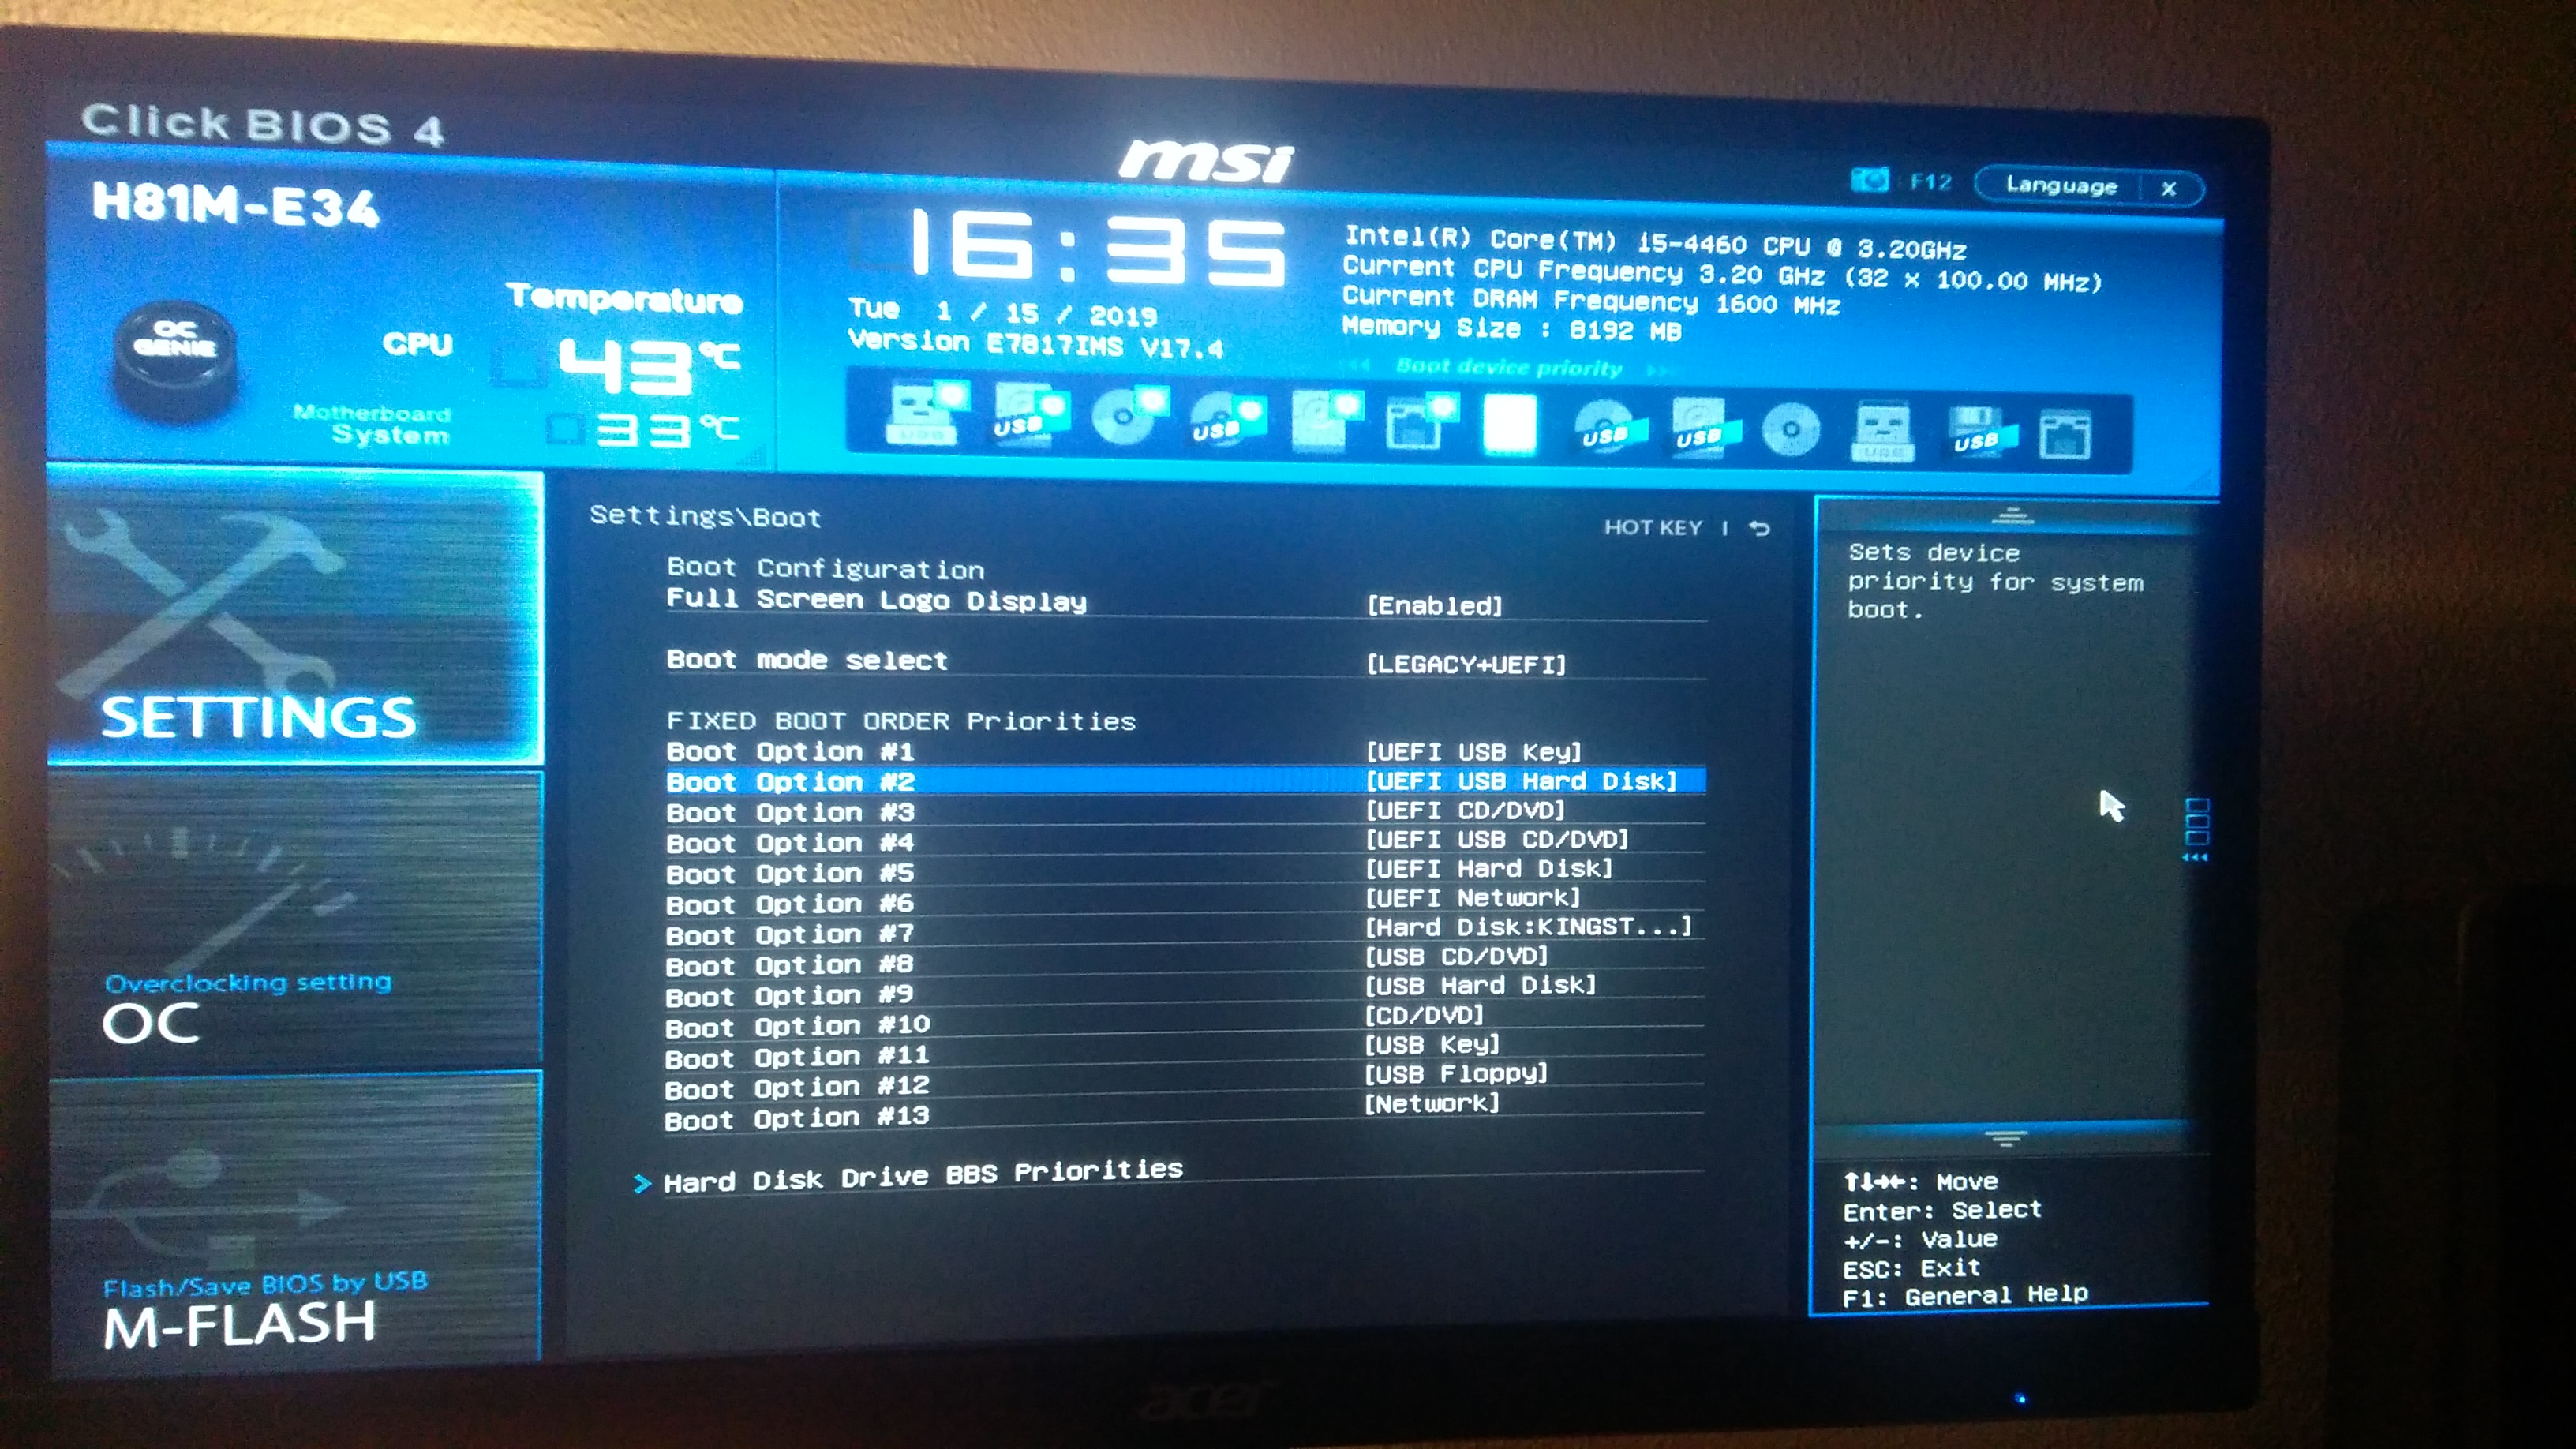Open Boot Option #7 Hard Disk KINGST value
Viewport: 2576px width, 1449px height.
coord(1528,927)
